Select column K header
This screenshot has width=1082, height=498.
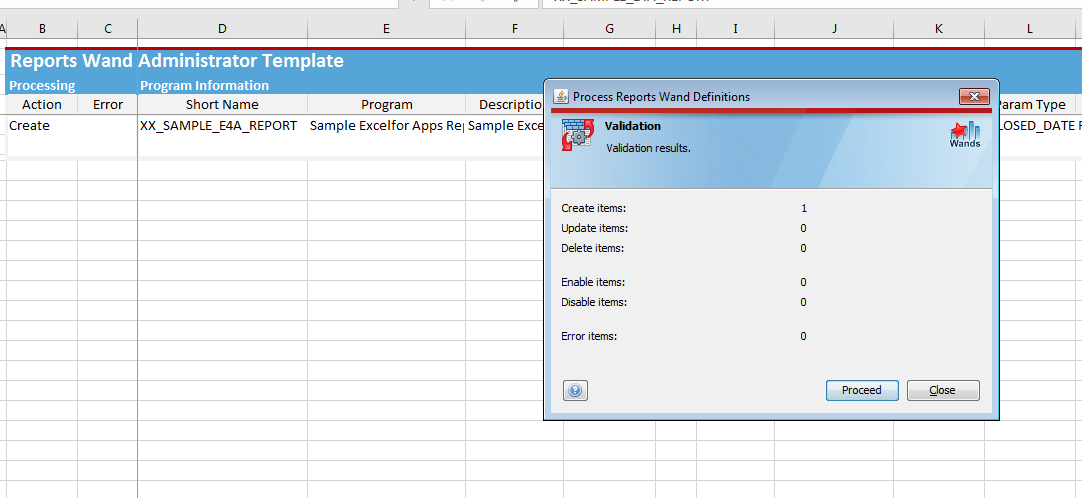point(939,28)
